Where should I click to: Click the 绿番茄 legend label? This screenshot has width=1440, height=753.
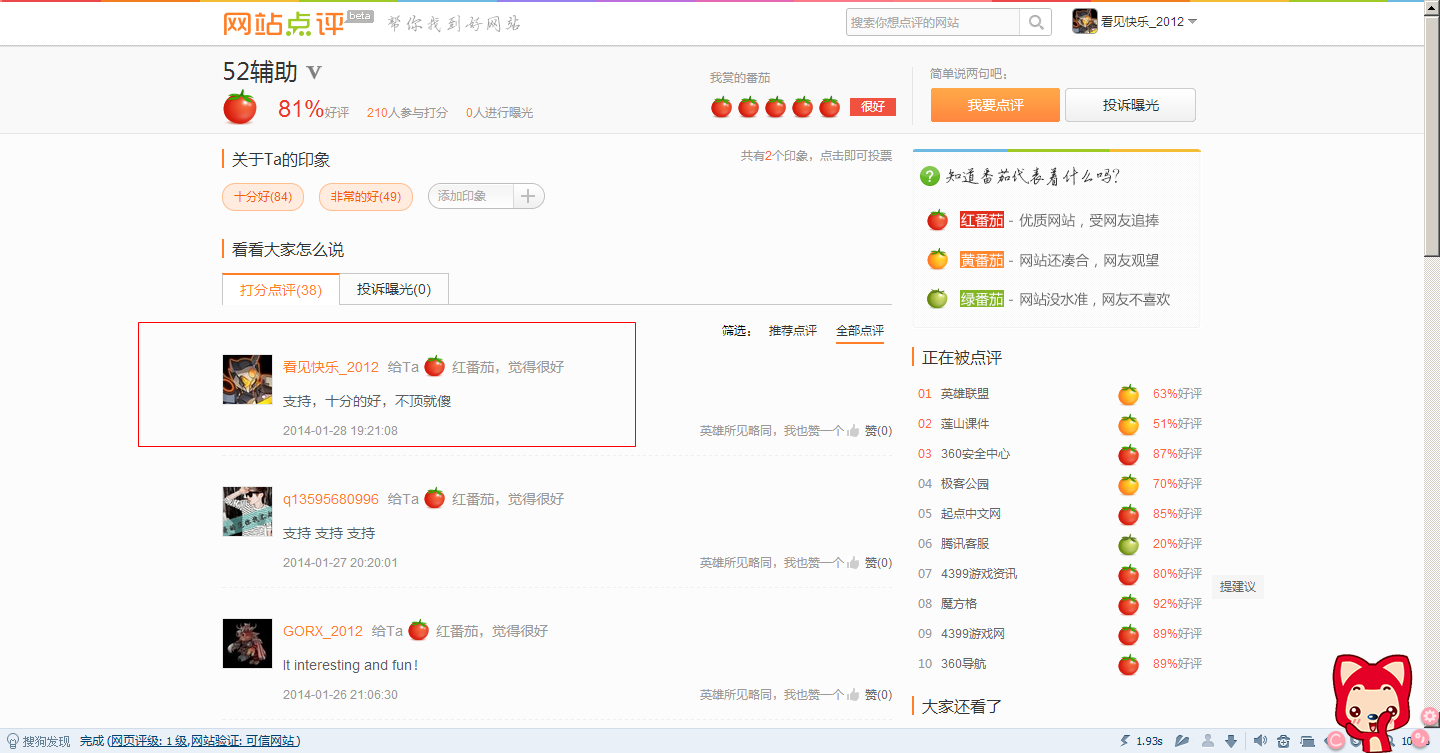[x=981, y=299]
